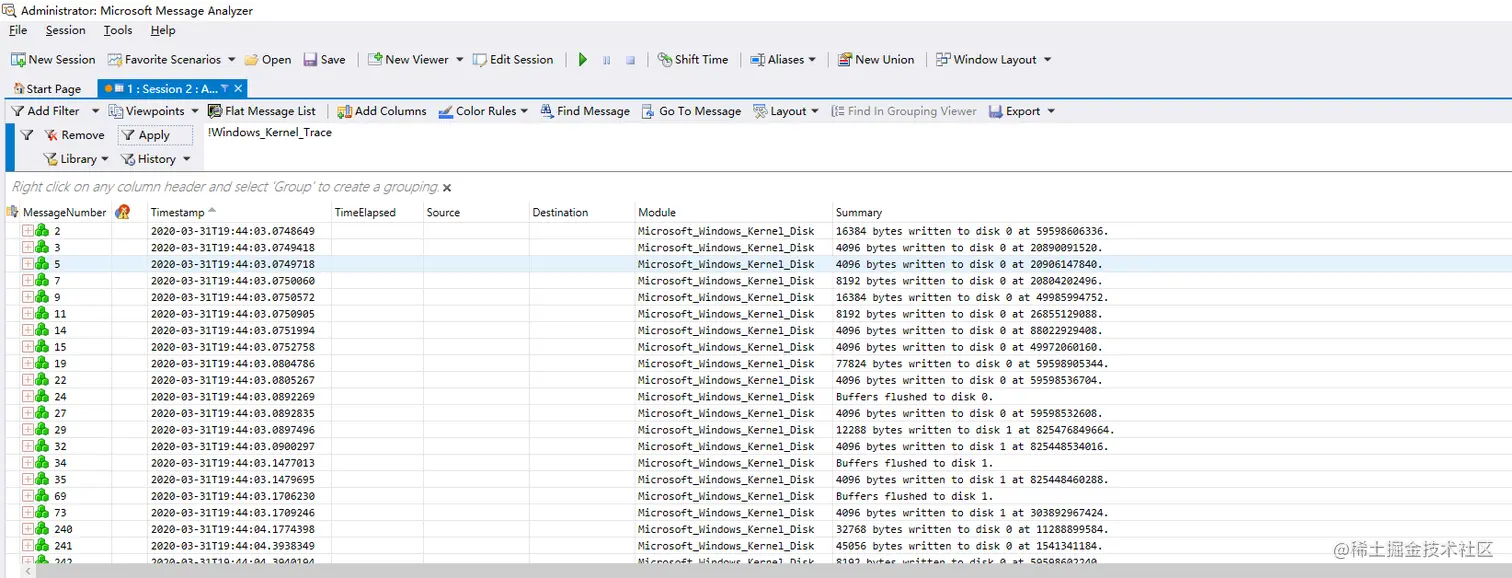Click the diagnosis column header icon

pos(123,212)
